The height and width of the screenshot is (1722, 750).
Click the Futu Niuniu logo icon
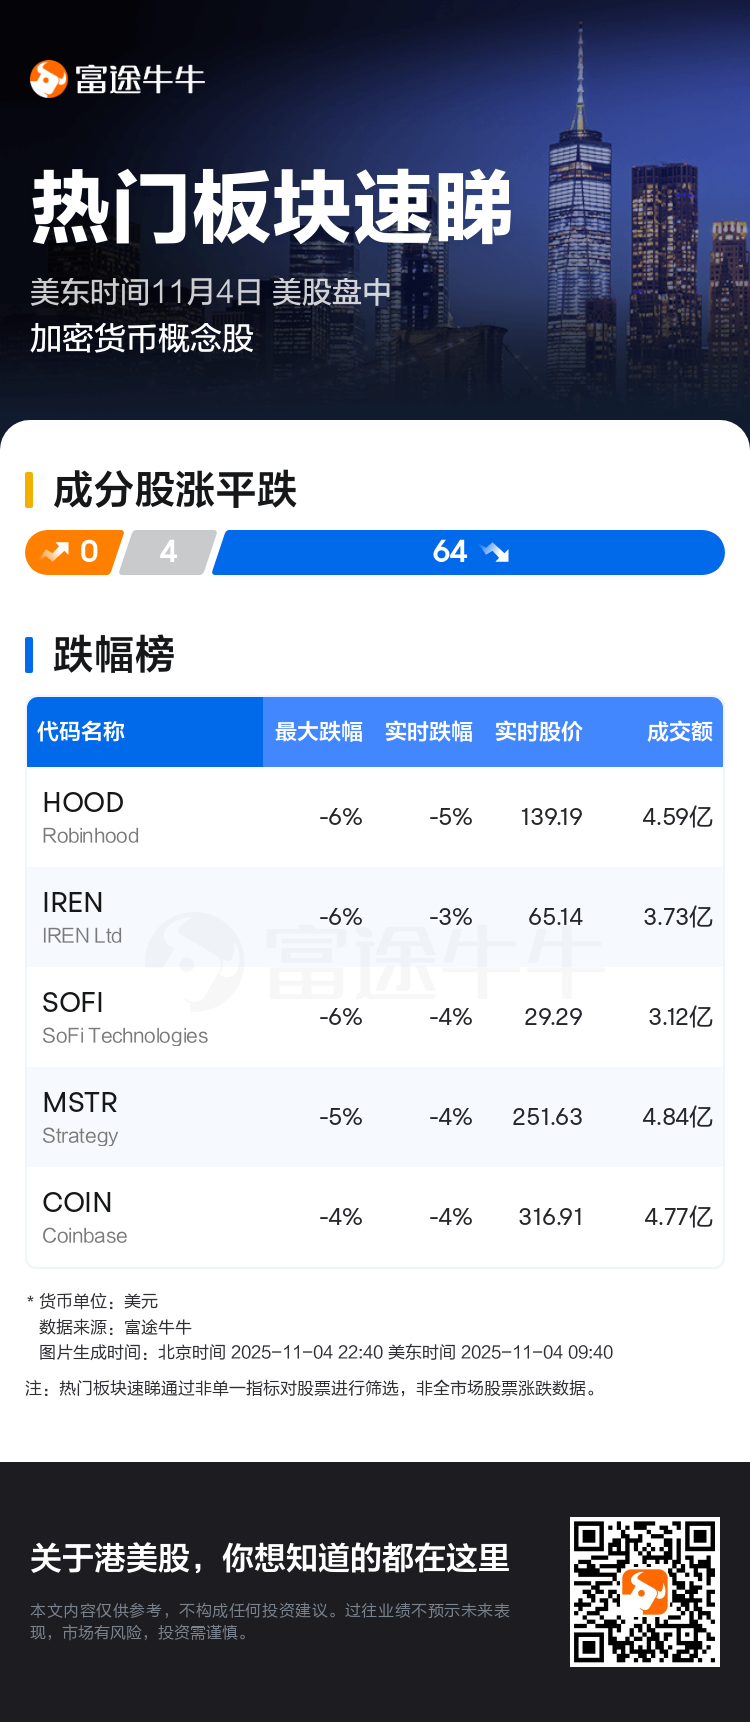[48, 79]
